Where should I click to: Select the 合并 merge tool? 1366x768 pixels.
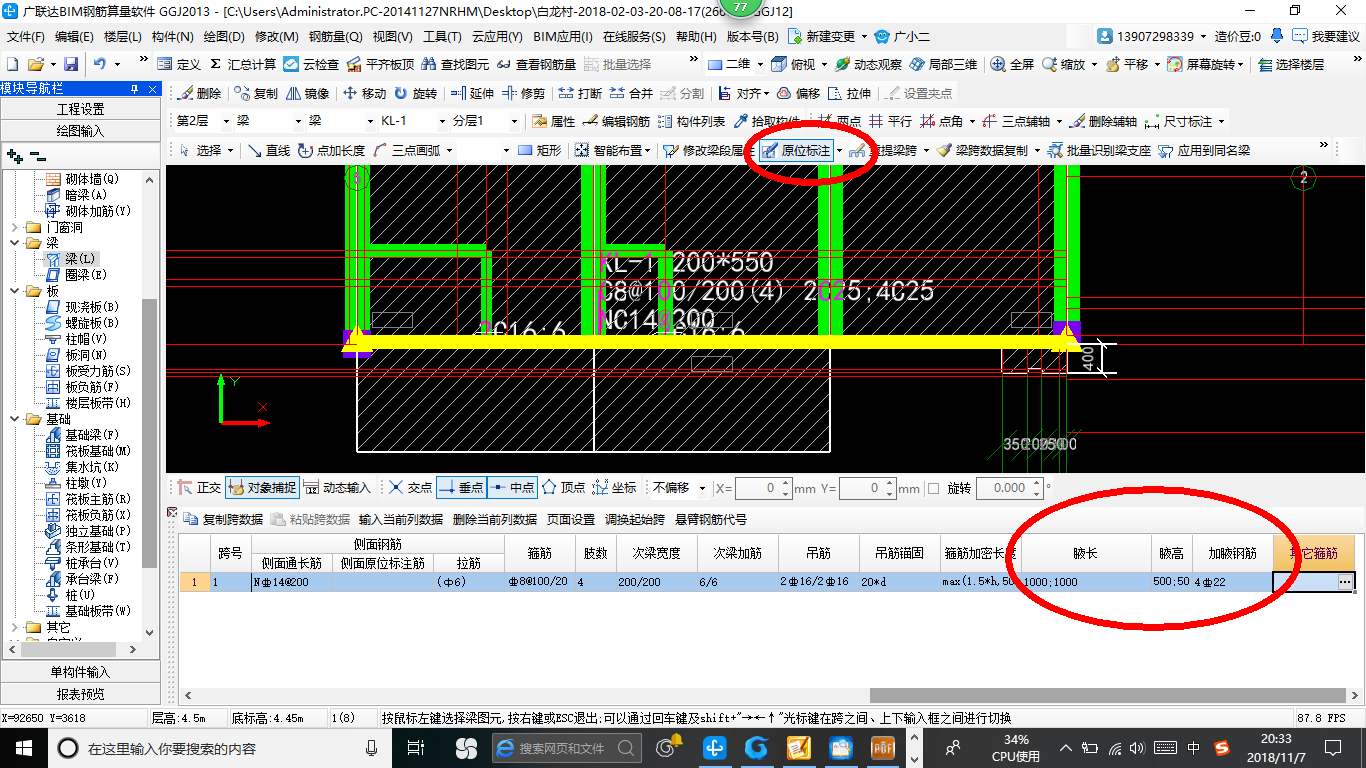(630, 93)
